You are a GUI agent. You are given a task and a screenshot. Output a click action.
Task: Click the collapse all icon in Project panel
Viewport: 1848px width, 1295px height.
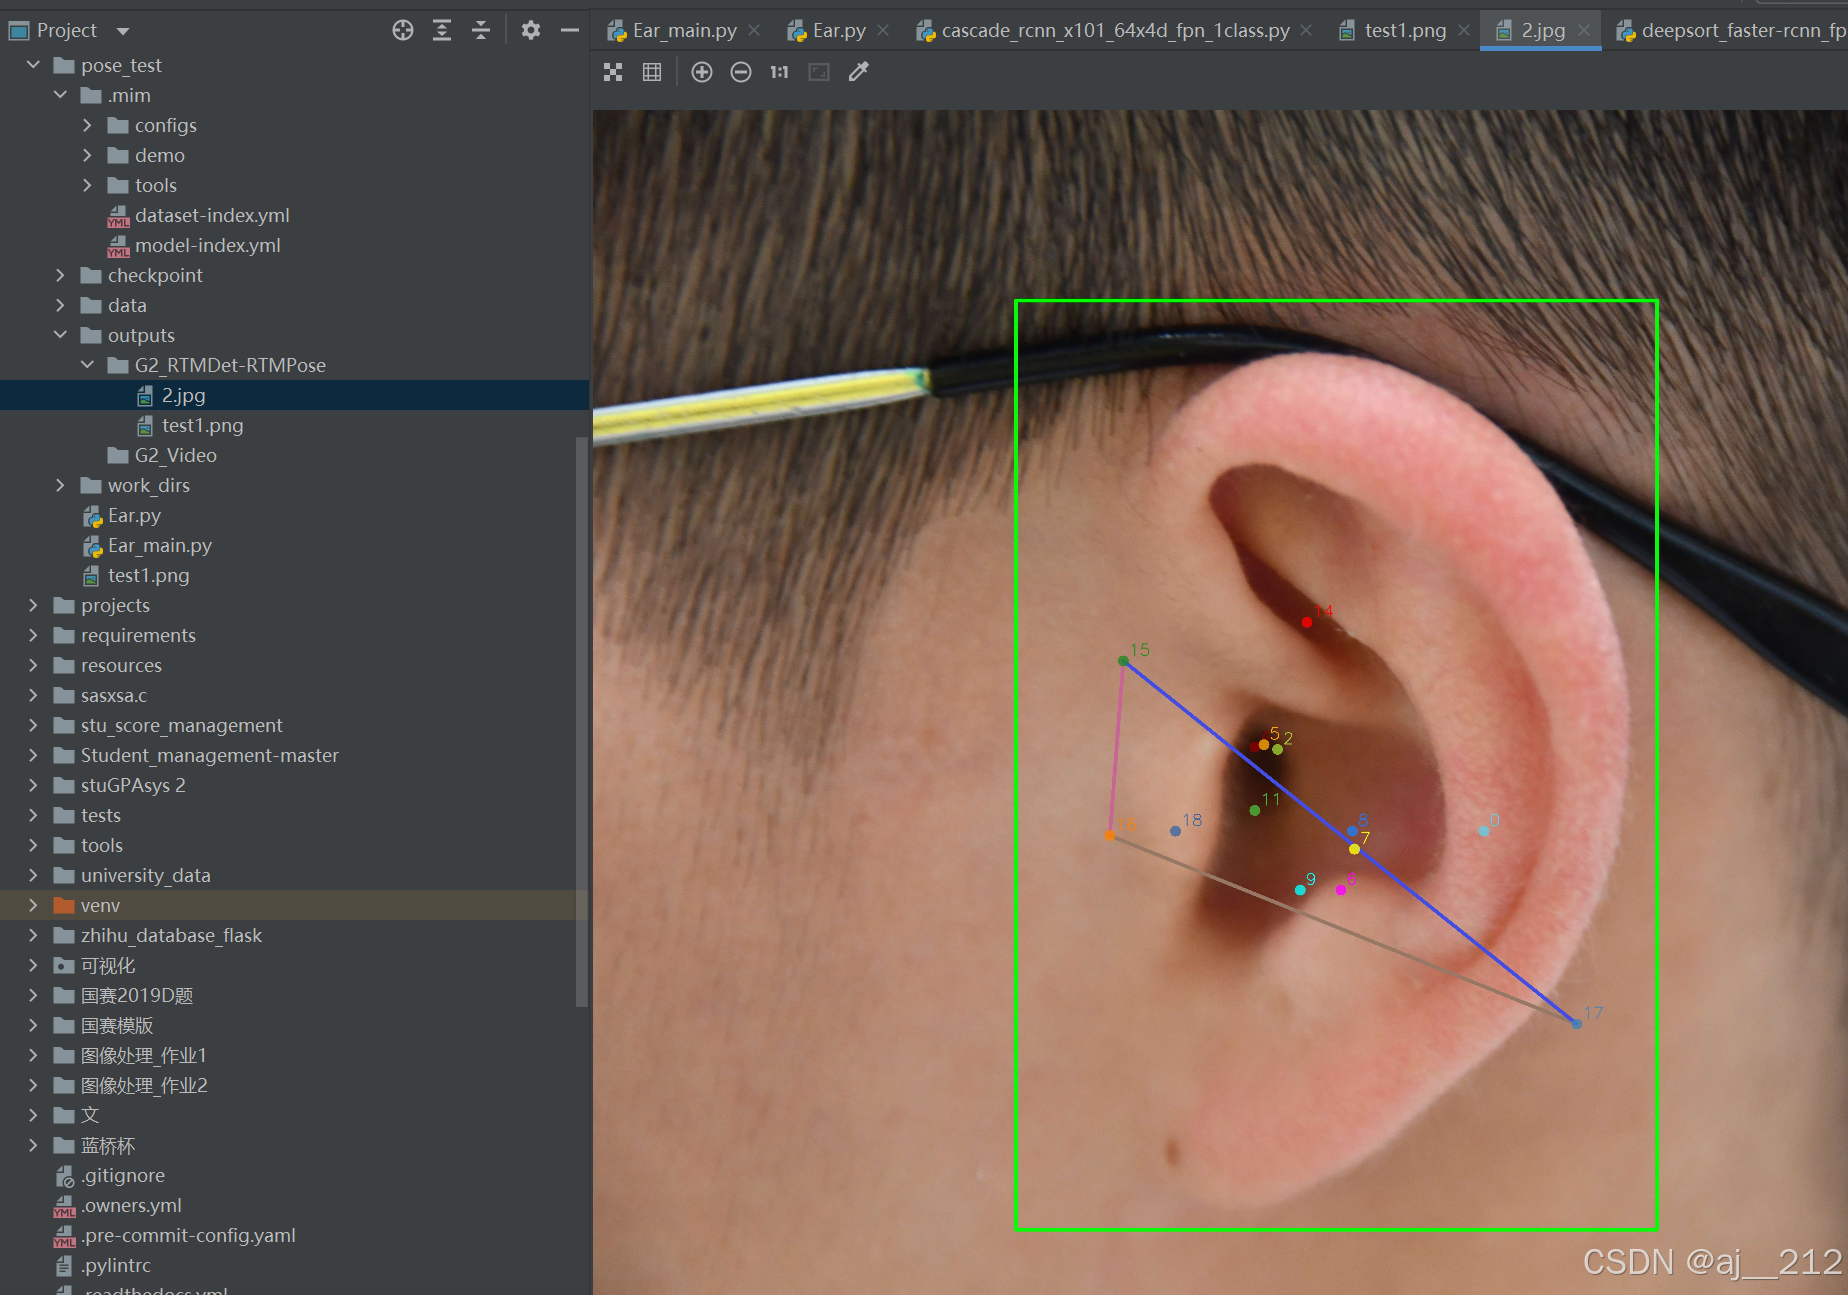pos(481,30)
